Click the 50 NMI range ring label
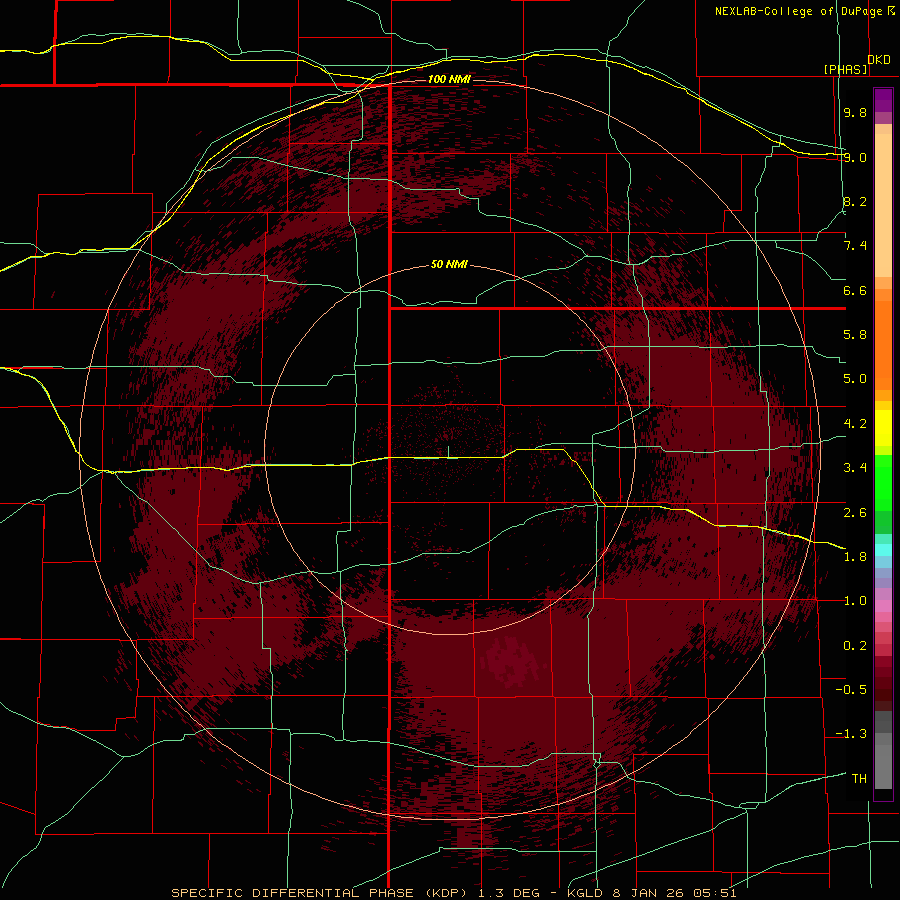The width and height of the screenshot is (900, 900). click(449, 265)
